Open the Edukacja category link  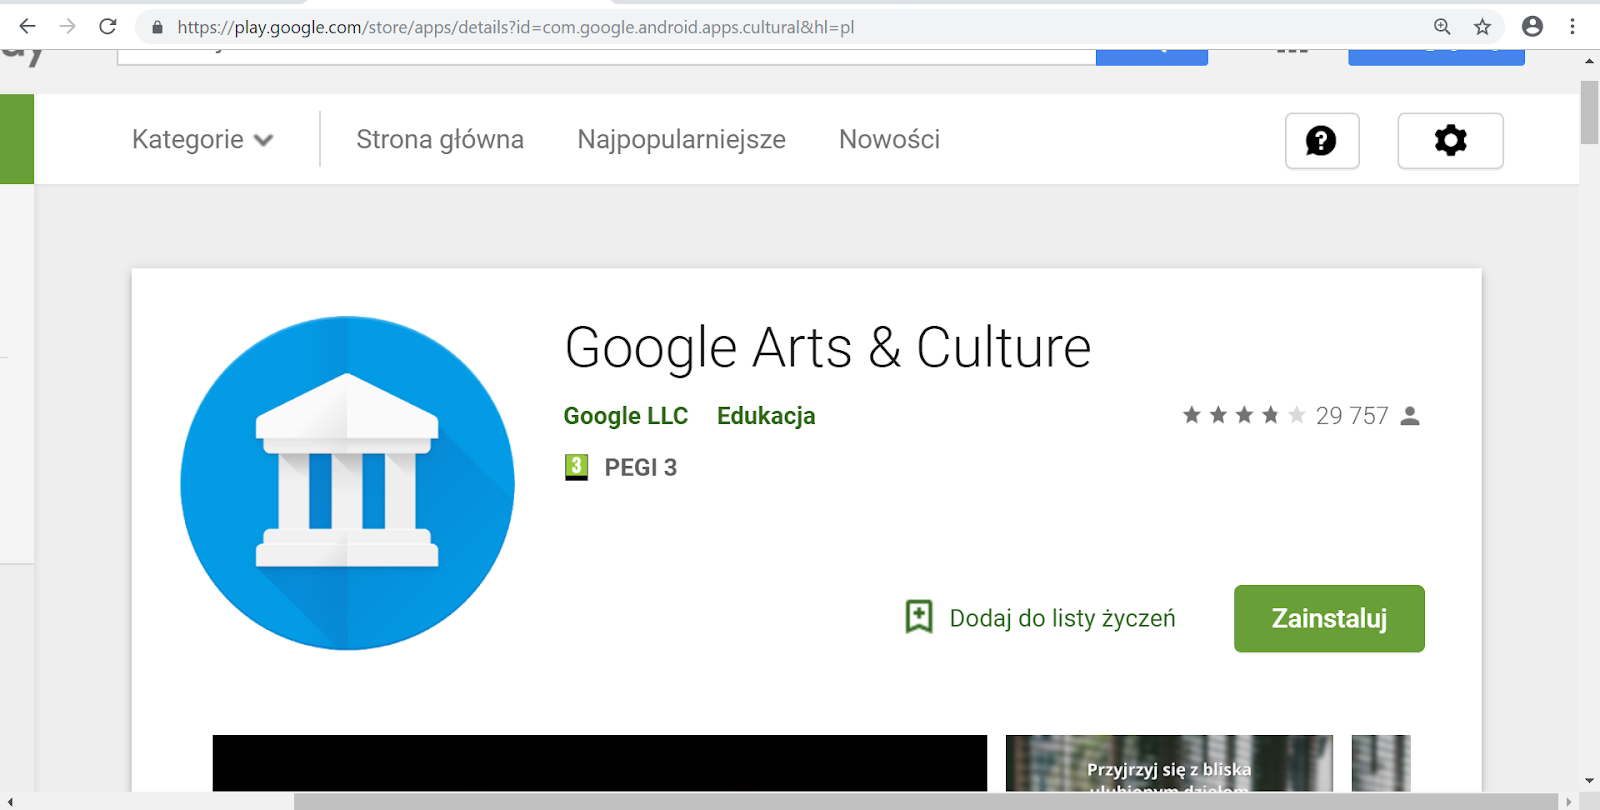click(766, 416)
